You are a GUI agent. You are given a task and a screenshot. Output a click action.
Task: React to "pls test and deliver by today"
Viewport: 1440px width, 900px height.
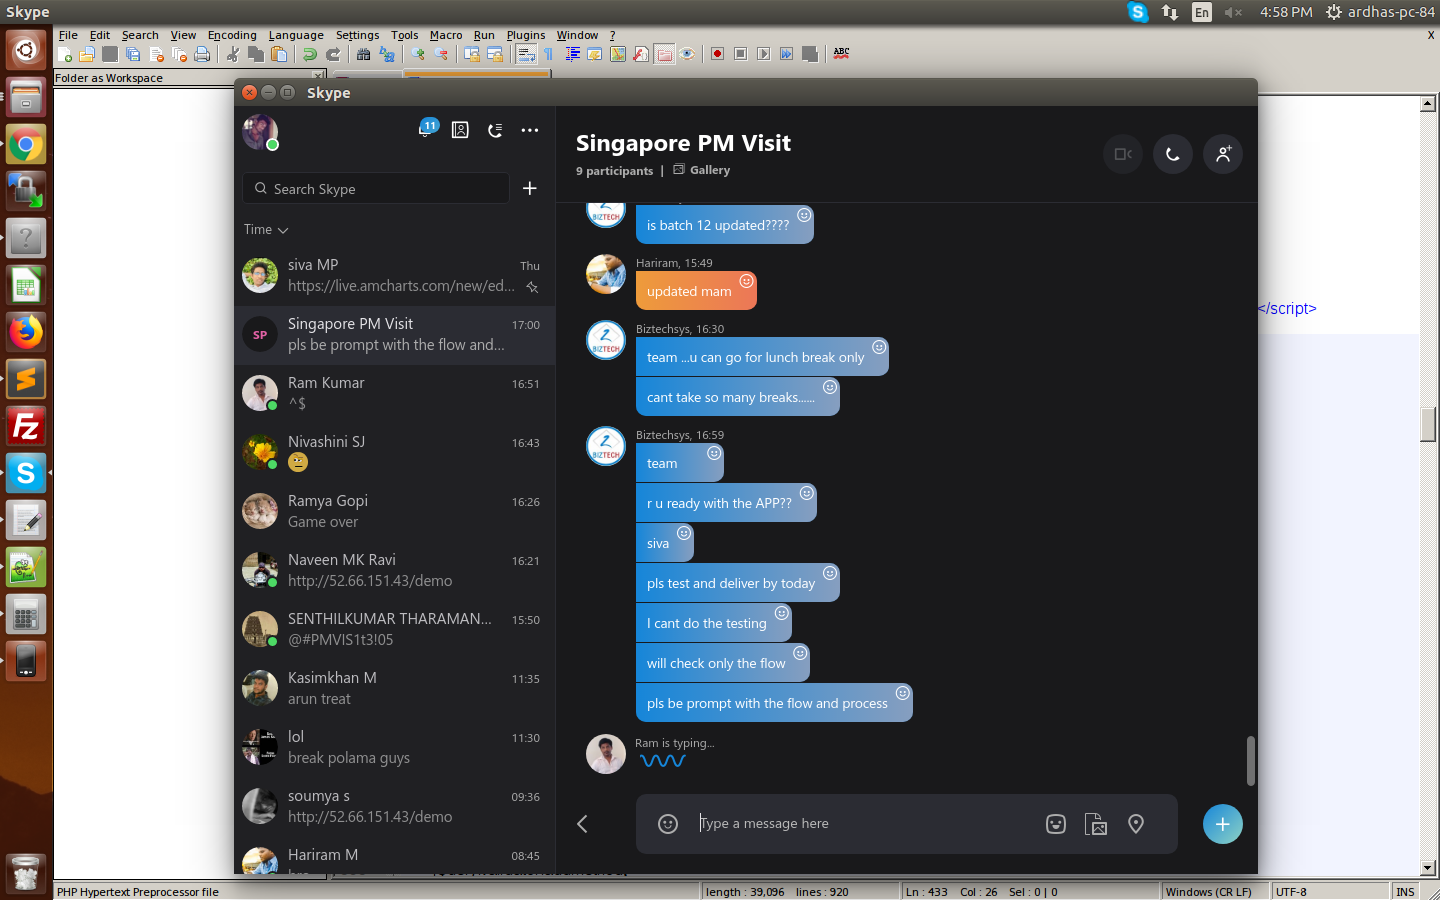click(x=829, y=573)
